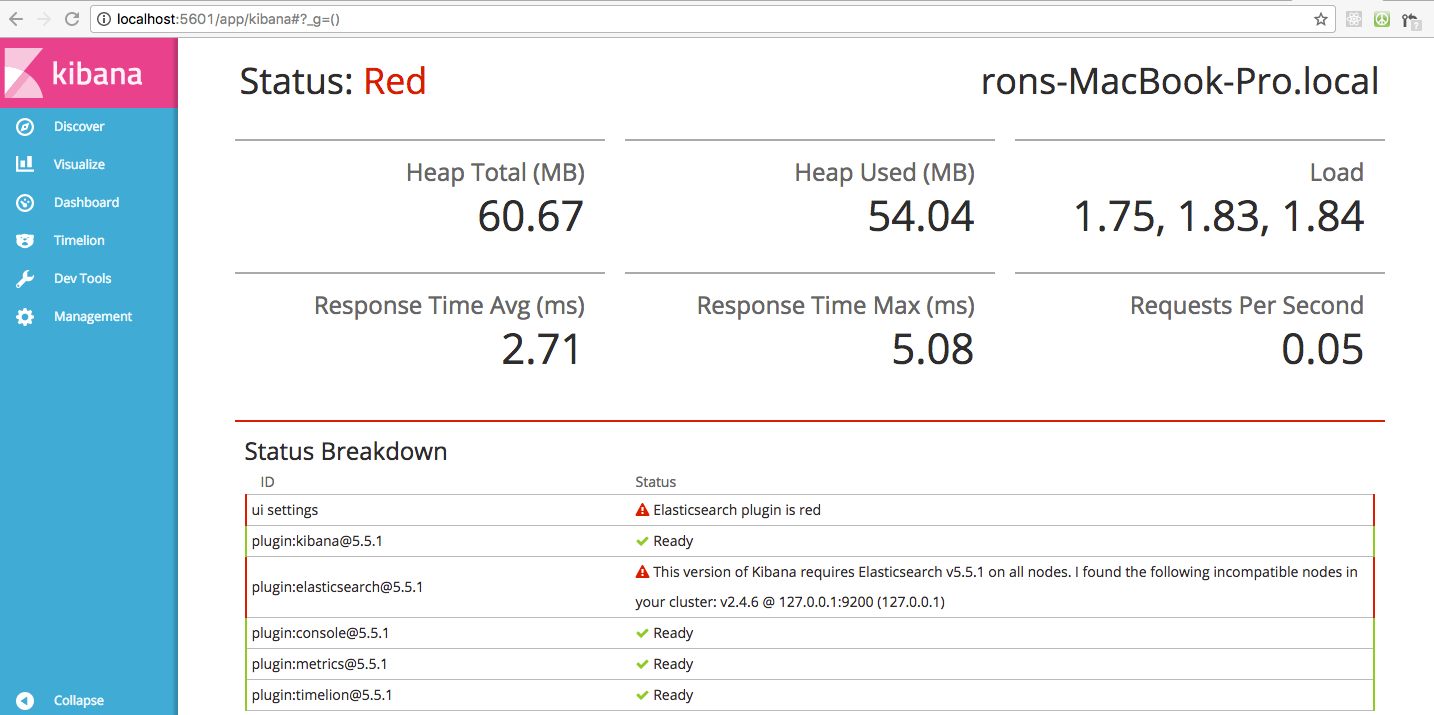Click the green check for plugin:console
The width and height of the screenshot is (1434, 715).
coord(642,633)
